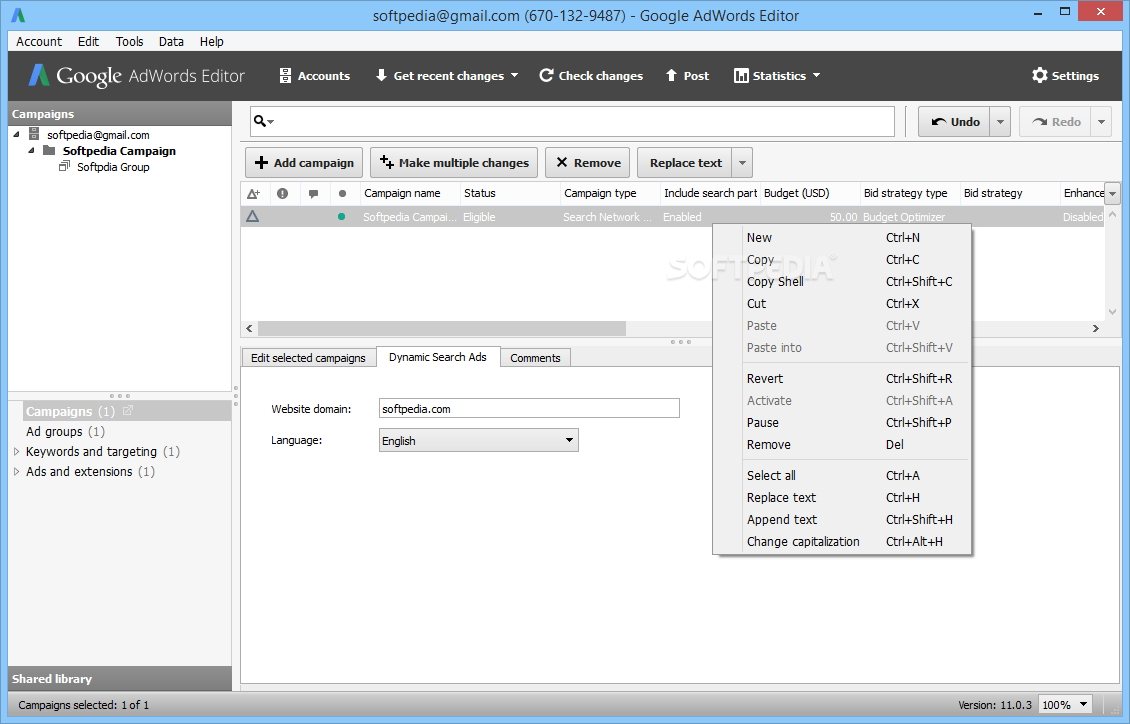Screen dimensions: 1130x724
Task: Open the Redo dropdown arrow
Action: point(1101,122)
